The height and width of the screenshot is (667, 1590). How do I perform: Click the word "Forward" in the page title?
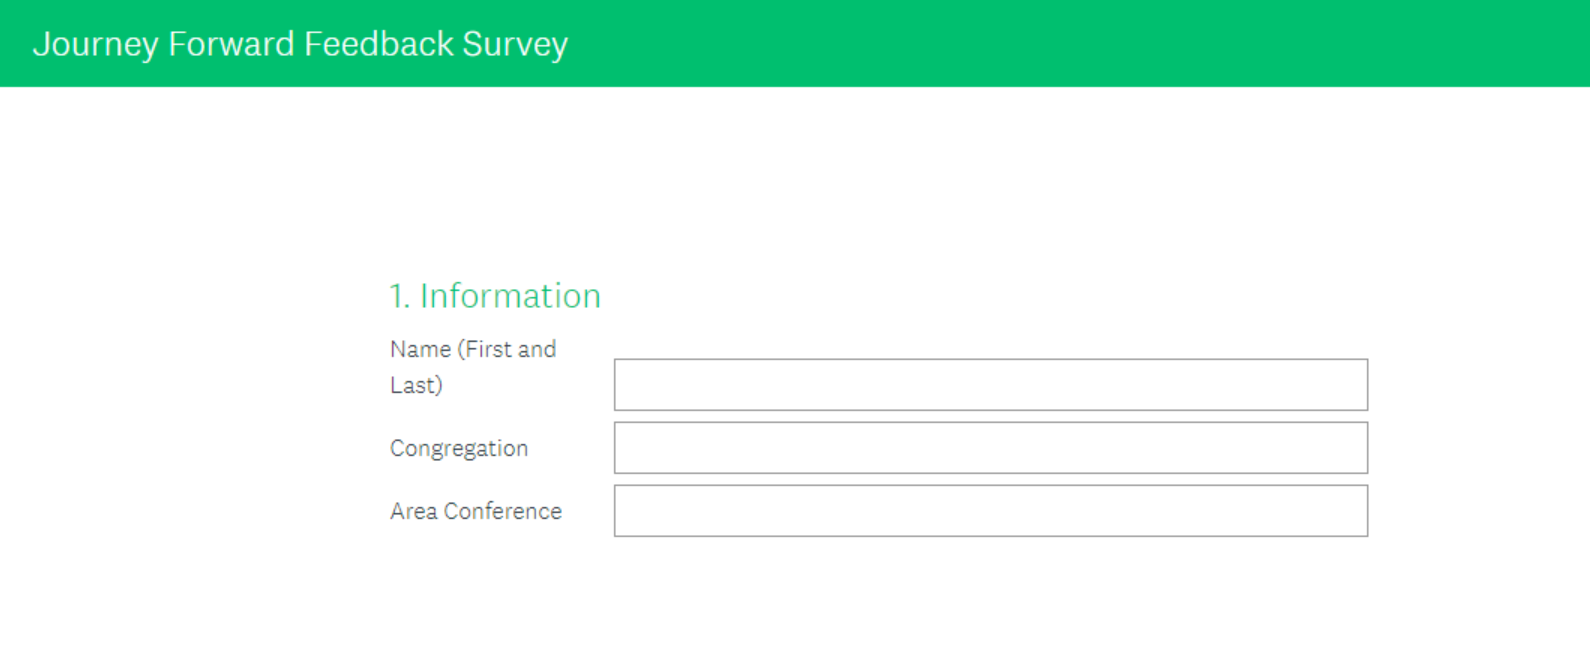231,44
